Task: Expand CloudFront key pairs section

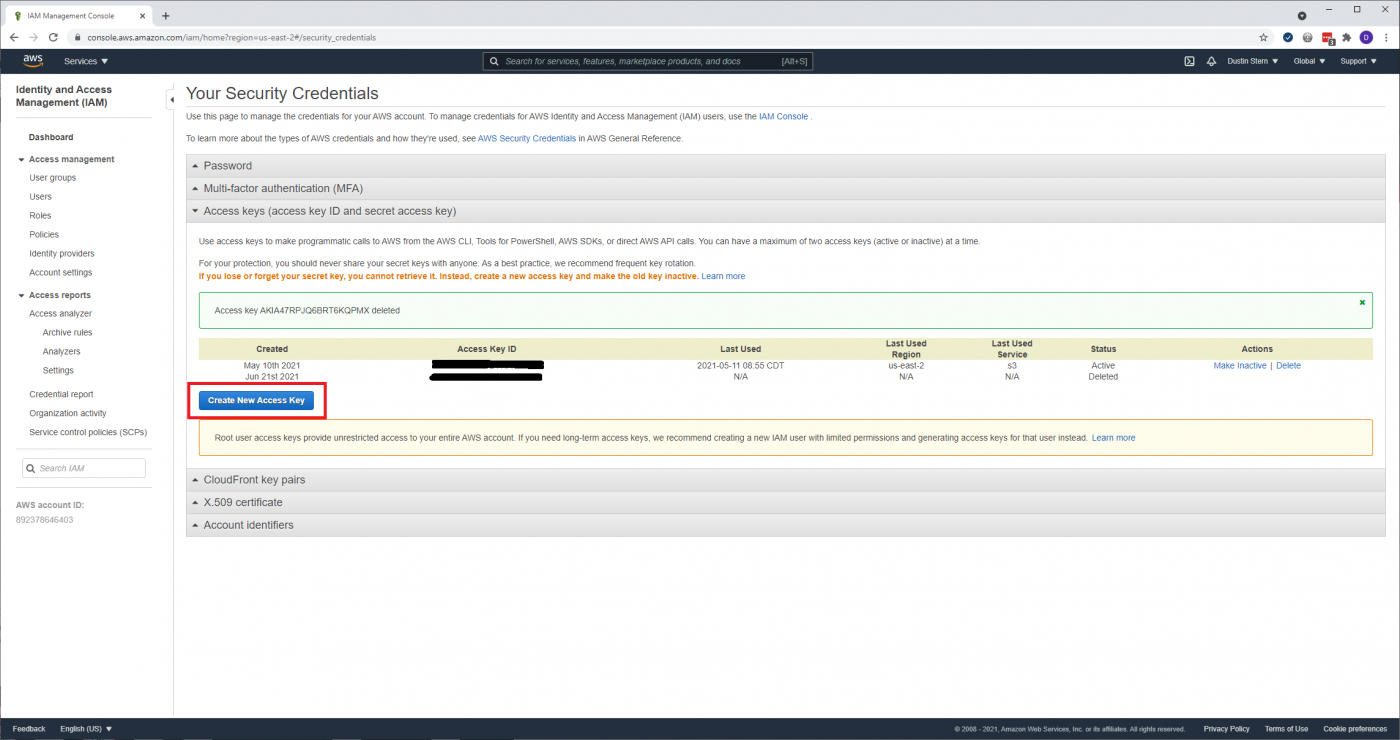Action: [785, 480]
